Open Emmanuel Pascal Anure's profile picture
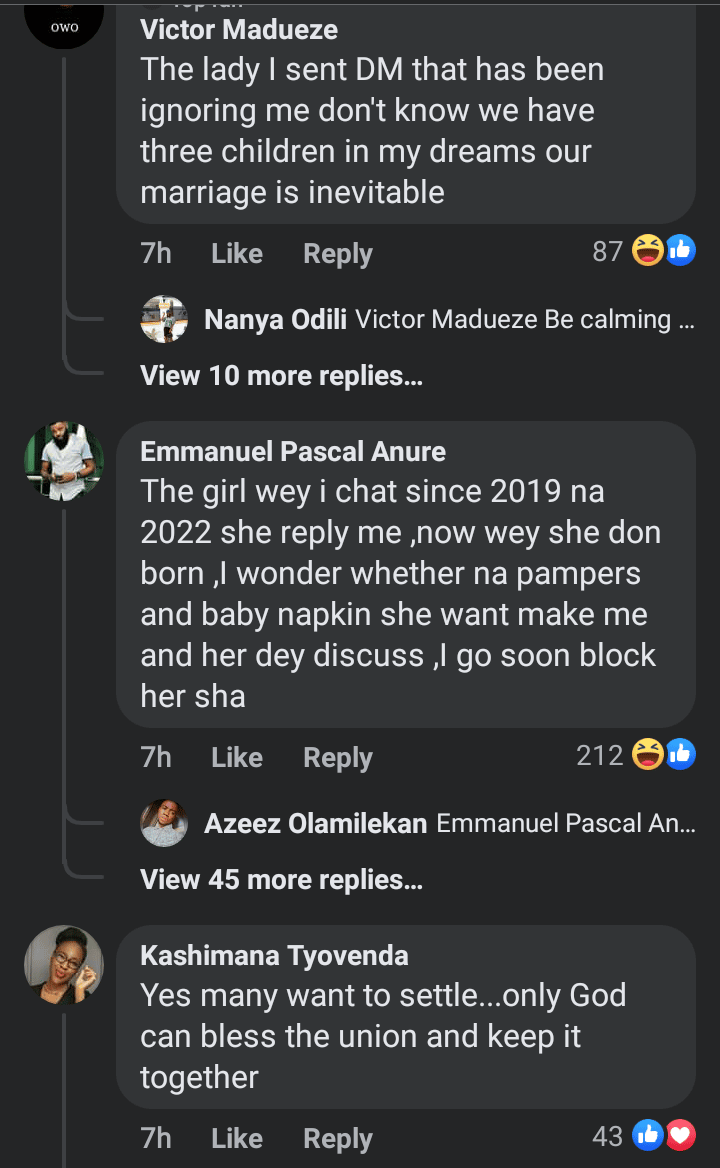The image size is (720, 1168). click(x=64, y=461)
